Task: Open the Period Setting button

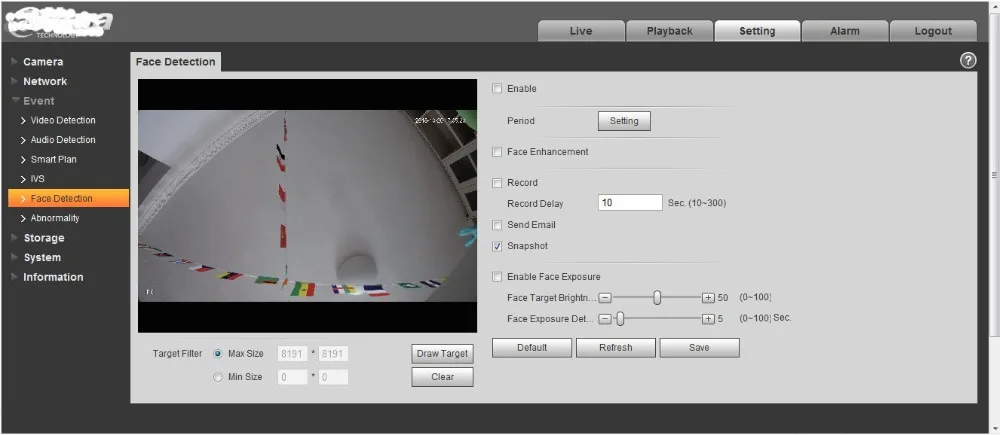Action: pyautogui.click(x=624, y=121)
